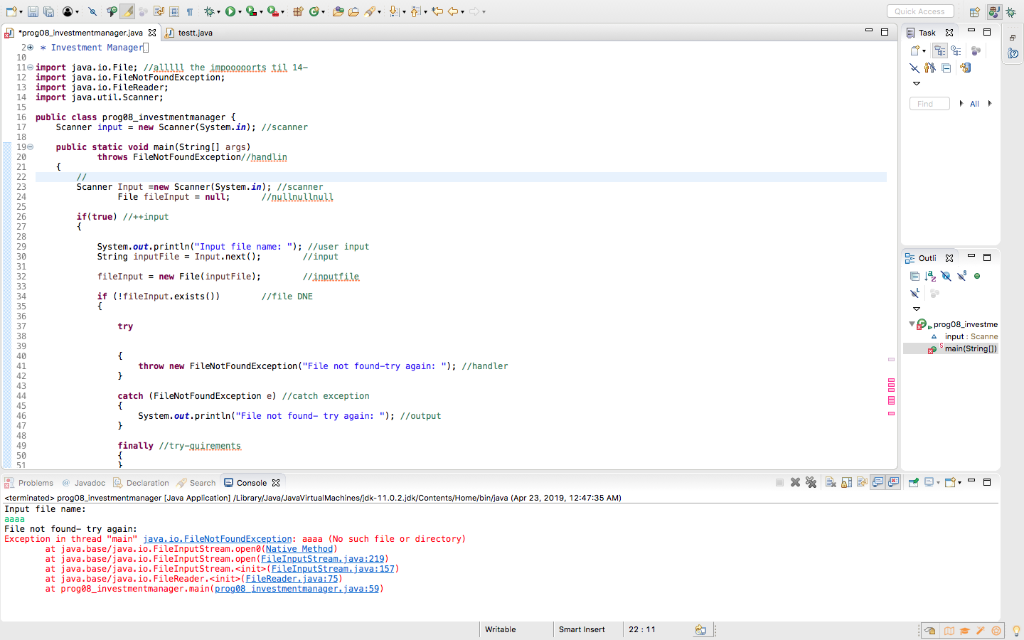Click the light bulb tip icon
Image resolution: width=1024 pixels, height=640 pixels.
pos(1016,630)
